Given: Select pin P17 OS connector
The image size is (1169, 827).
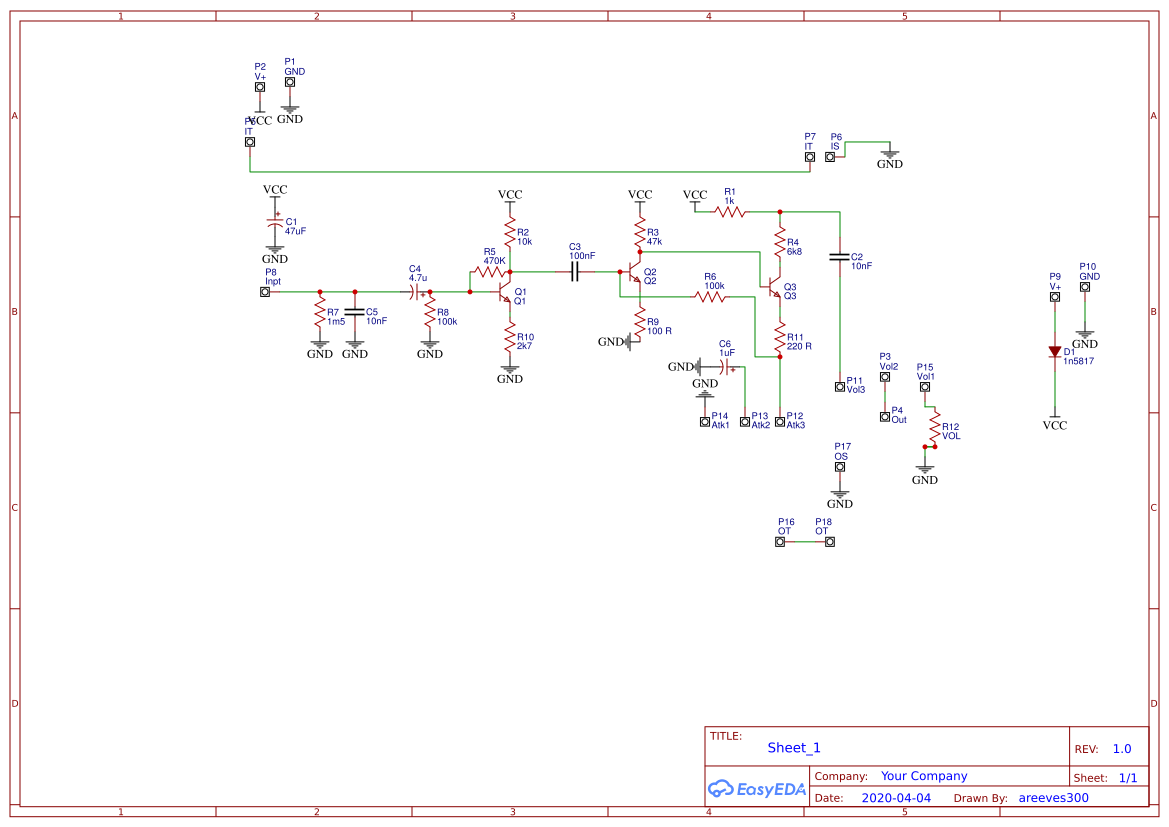Looking at the screenshot, I should click(x=840, y=467).
